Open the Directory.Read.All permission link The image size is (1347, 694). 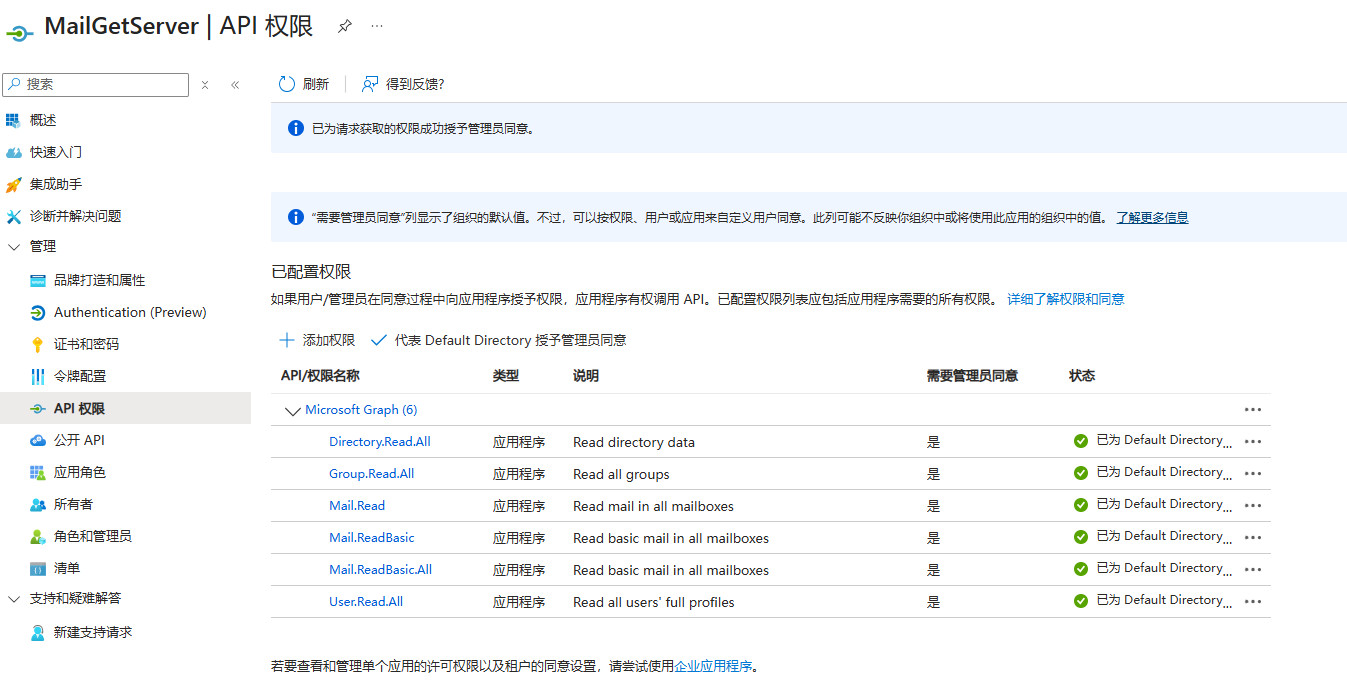click(380, 442)
